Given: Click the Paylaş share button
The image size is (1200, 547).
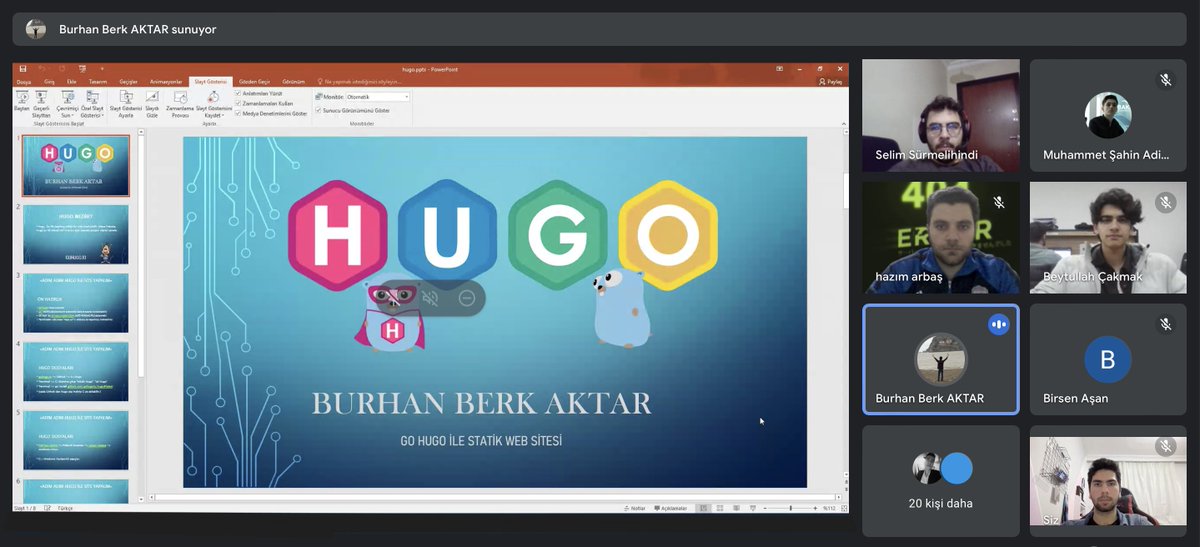Looking at the screenshot, I should point(830,81).
